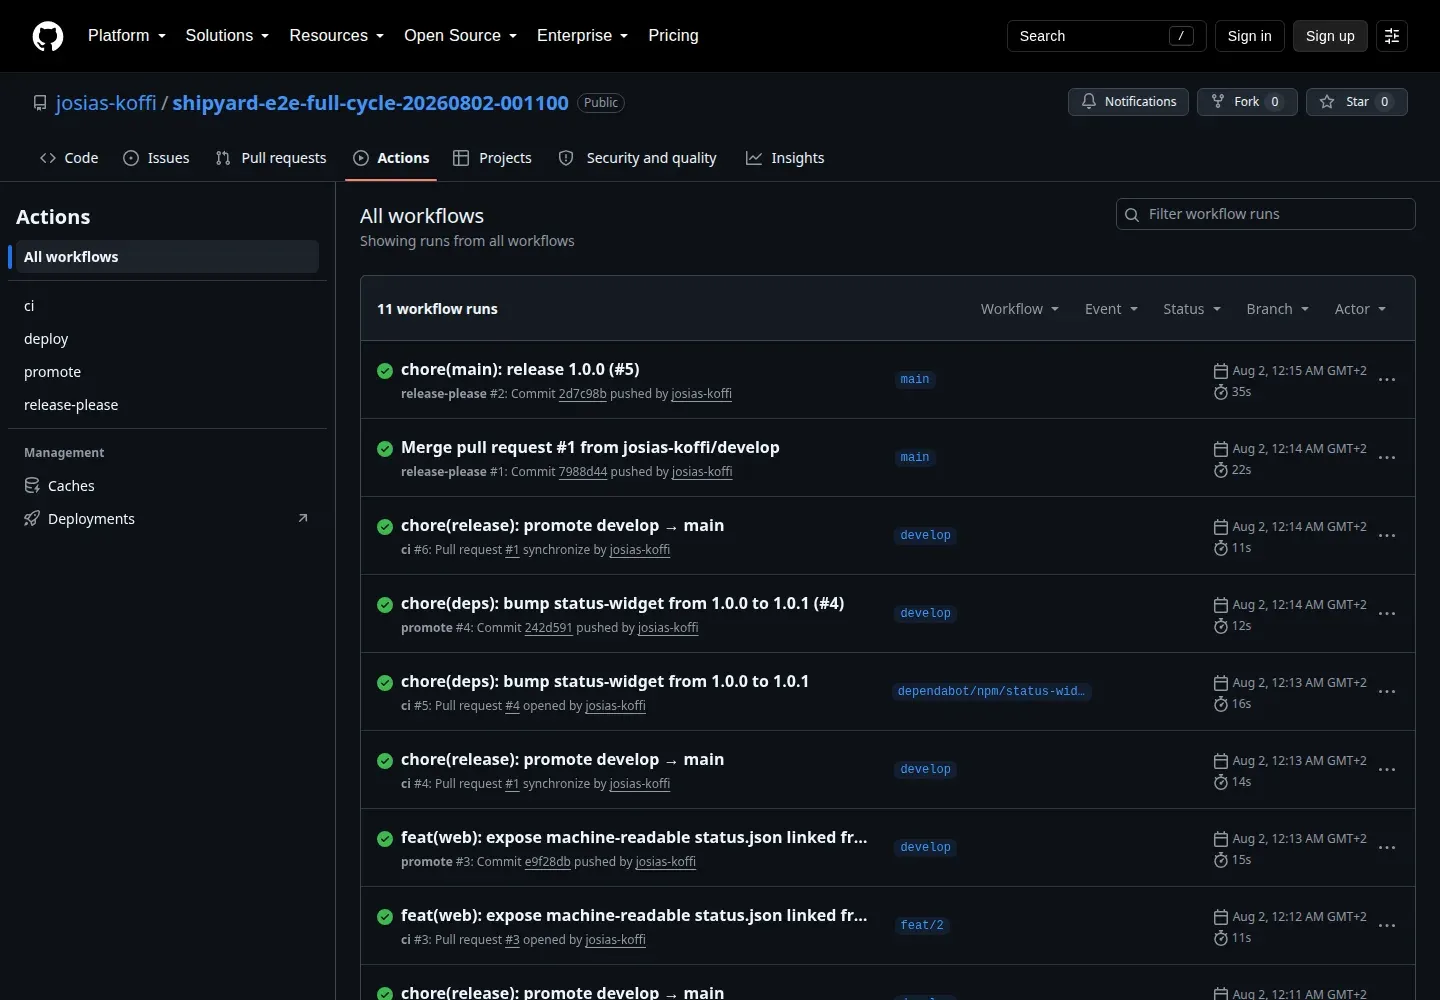Viewport: 1440px width, 1000px height.
Task: Open row menu for release 1.0.0 (#5) run
Action: (x=1387, y=380)
